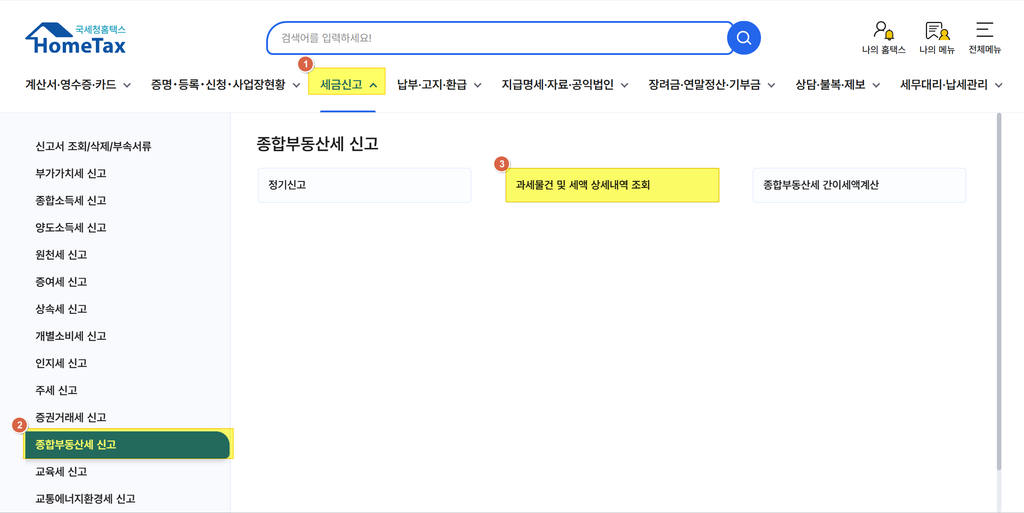Select 종합소득세 신고 in sidebar
The height and width of the screenshot is (513, 1024).
click(71, 200)
